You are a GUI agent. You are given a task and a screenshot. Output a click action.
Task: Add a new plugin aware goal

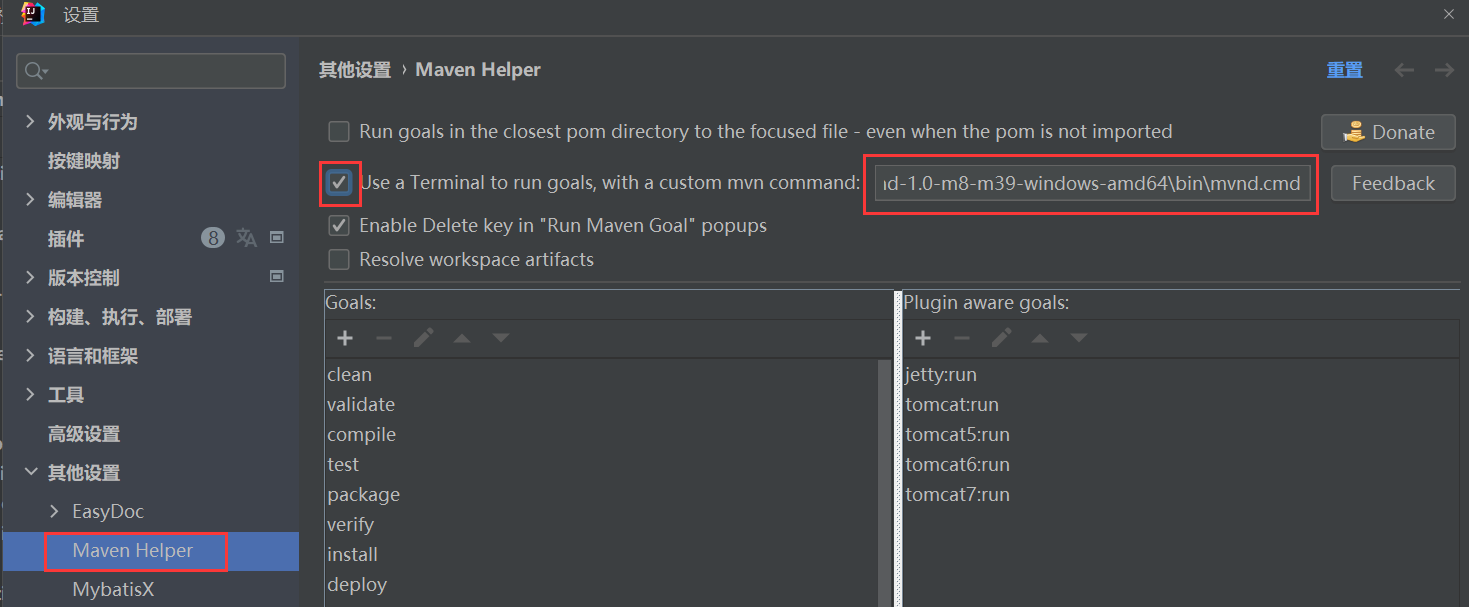pyautogui.click(x=923, y=338)
